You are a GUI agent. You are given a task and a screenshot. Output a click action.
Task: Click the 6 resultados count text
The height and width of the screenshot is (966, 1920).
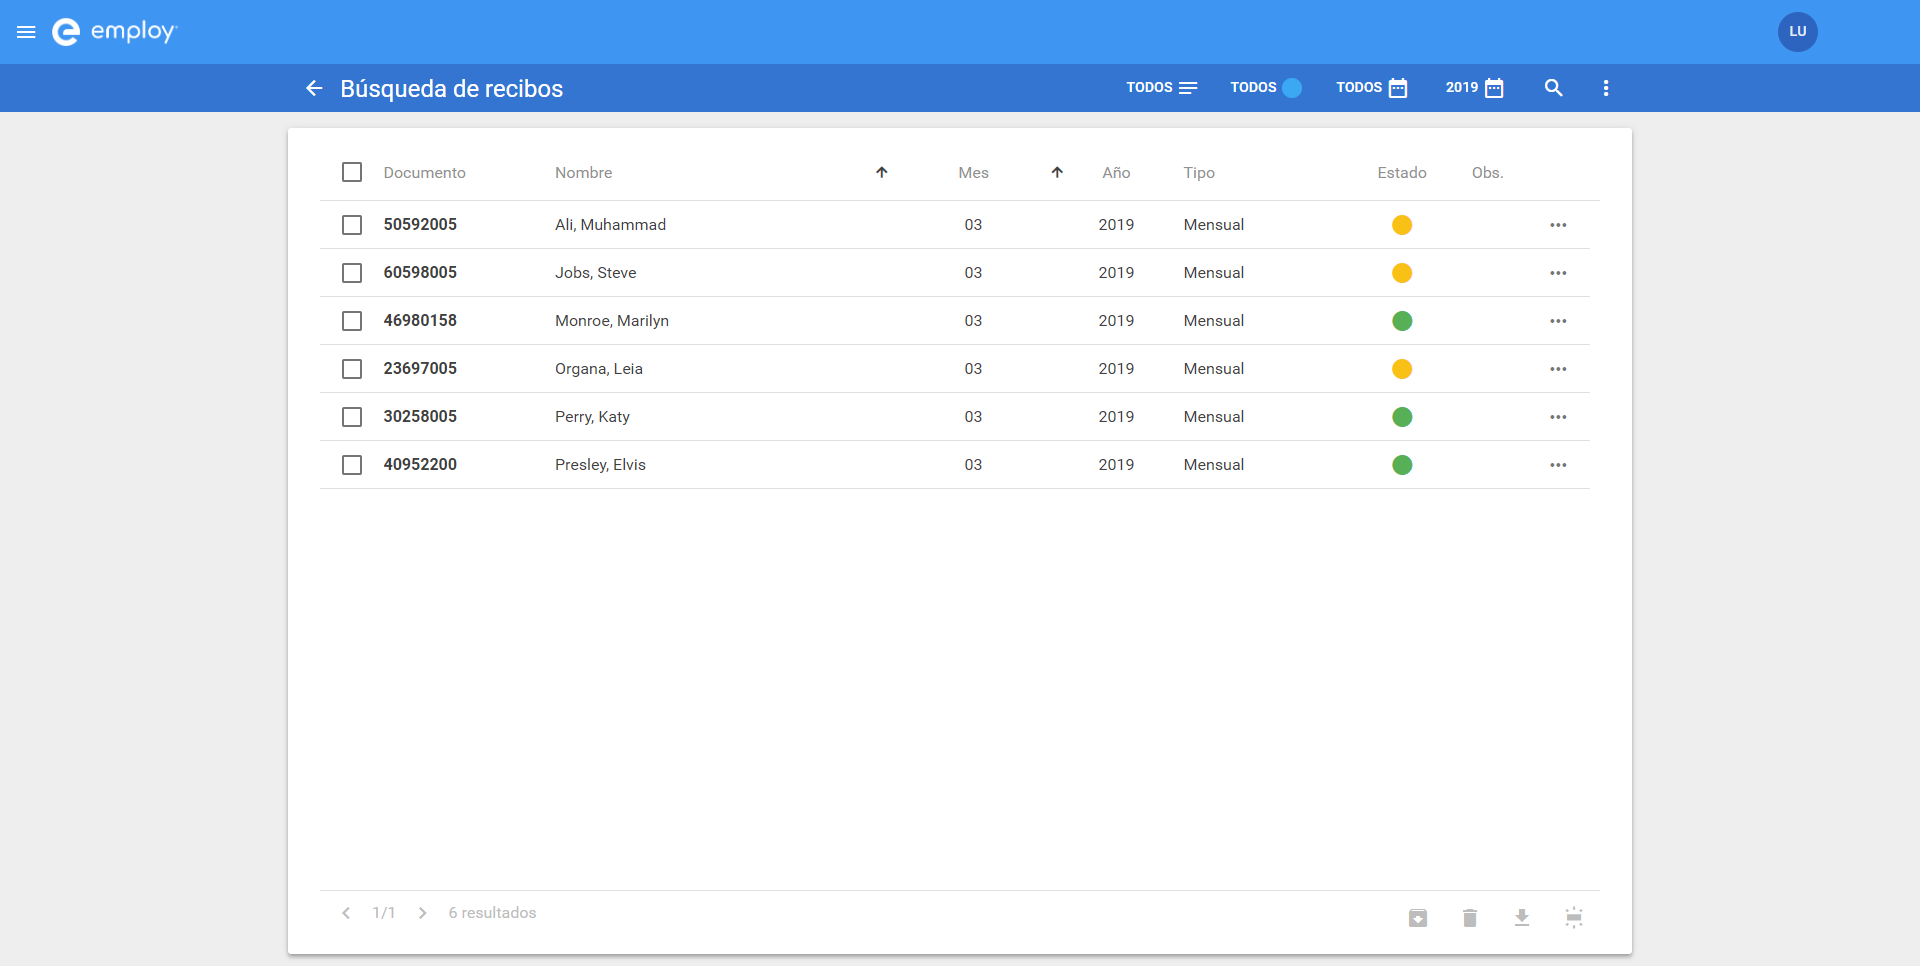492,913
